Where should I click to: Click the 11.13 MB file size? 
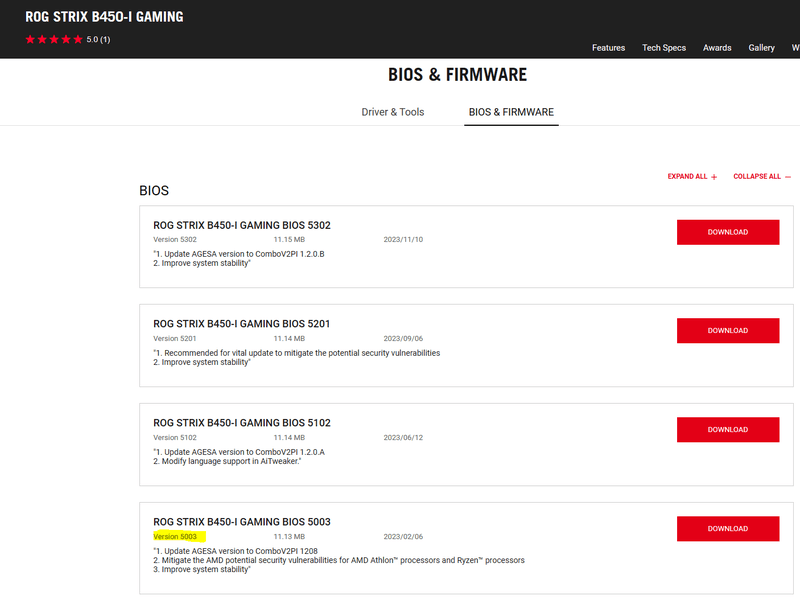point(289,536)
